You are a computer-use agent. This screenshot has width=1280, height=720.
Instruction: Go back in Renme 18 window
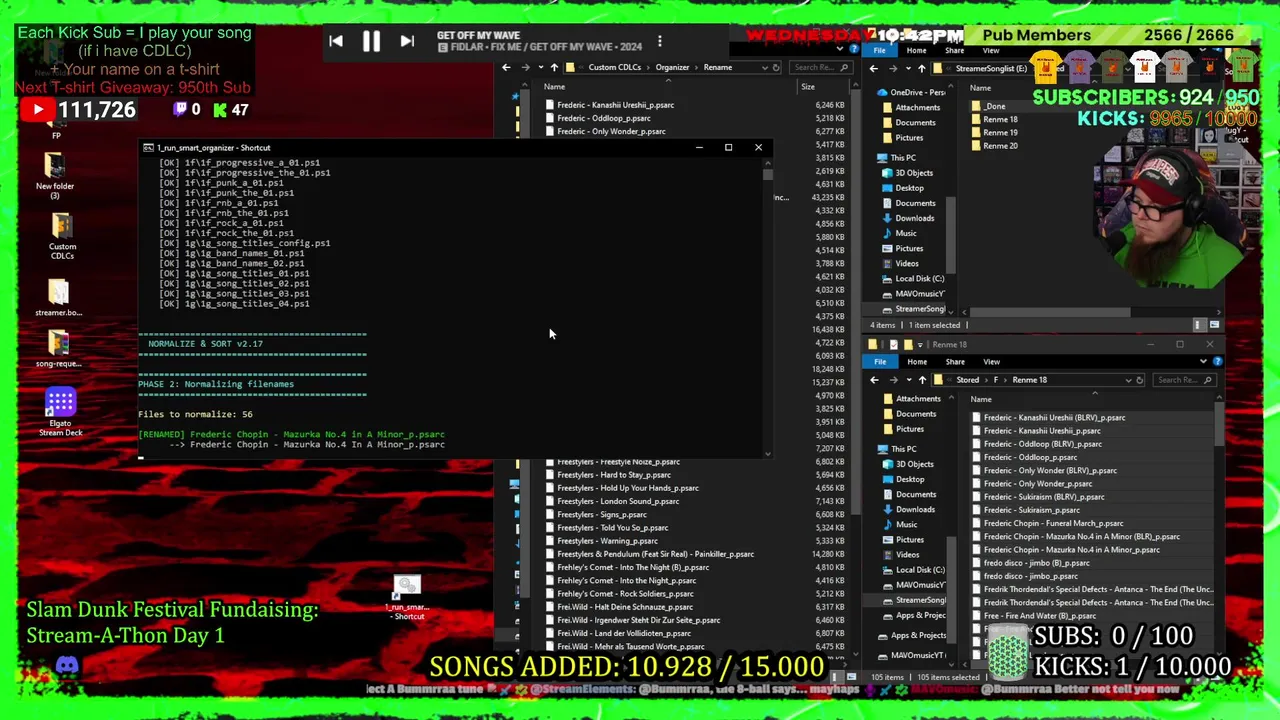point(873,380)
